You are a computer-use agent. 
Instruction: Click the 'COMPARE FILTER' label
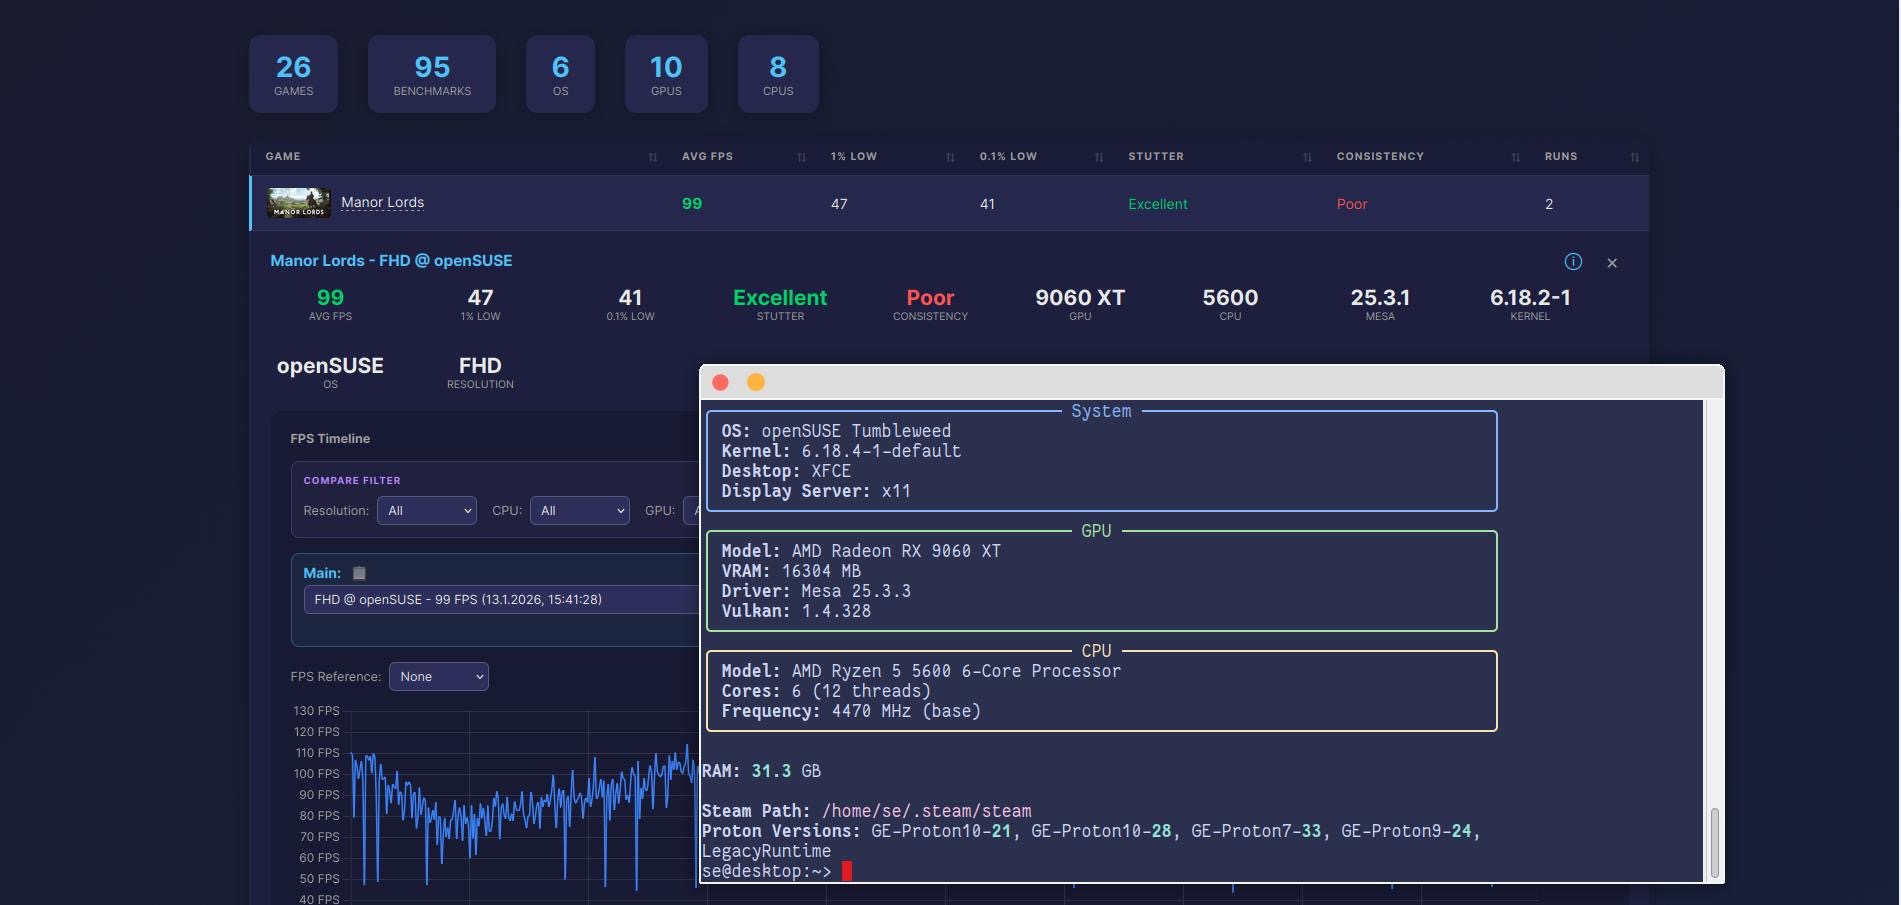click(352, 481)
